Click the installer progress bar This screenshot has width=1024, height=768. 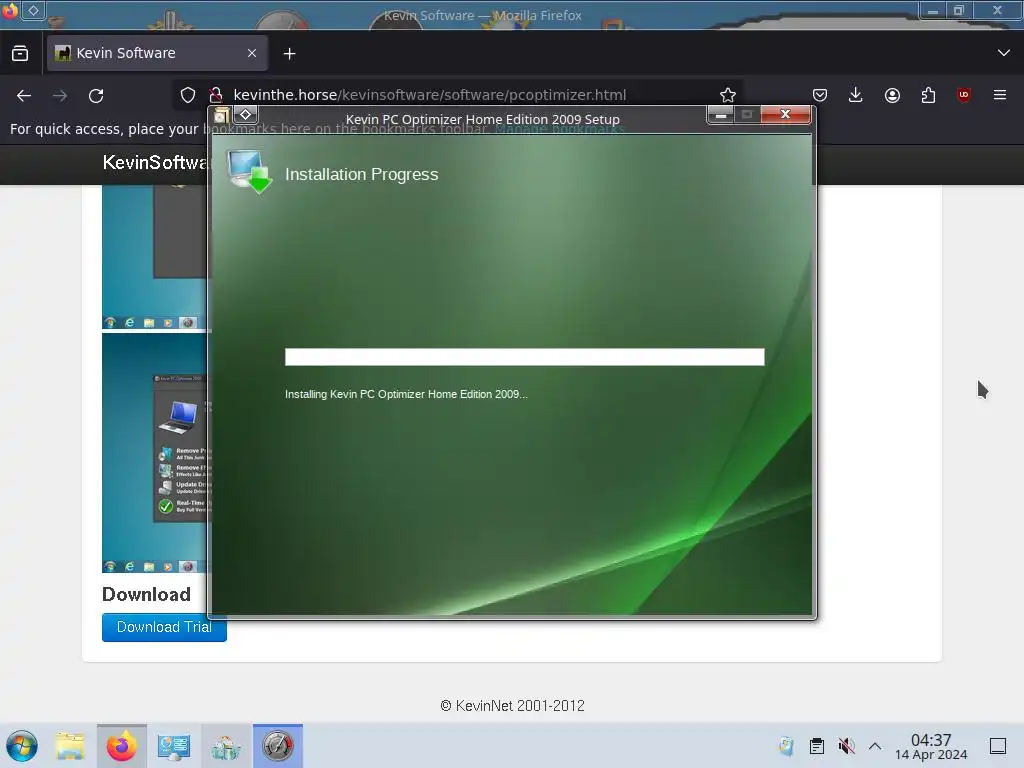(x=524, y=357)
